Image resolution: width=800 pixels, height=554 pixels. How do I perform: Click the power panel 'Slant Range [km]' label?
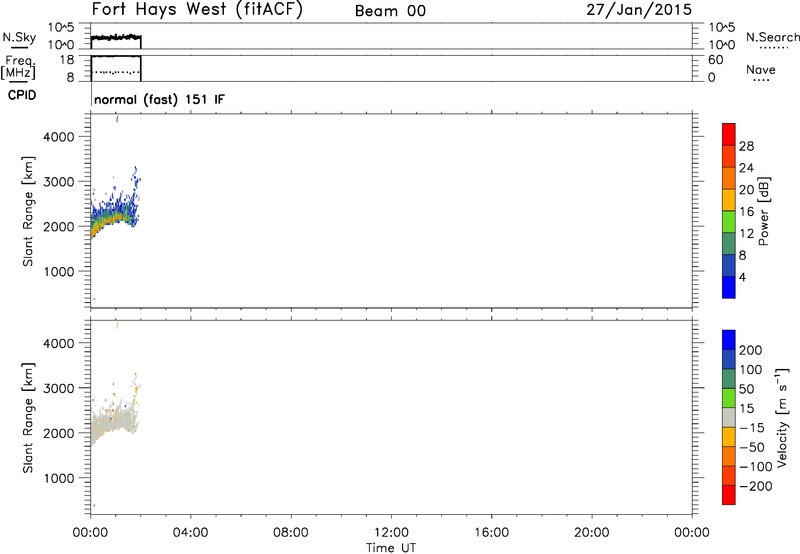click(28, 211)
